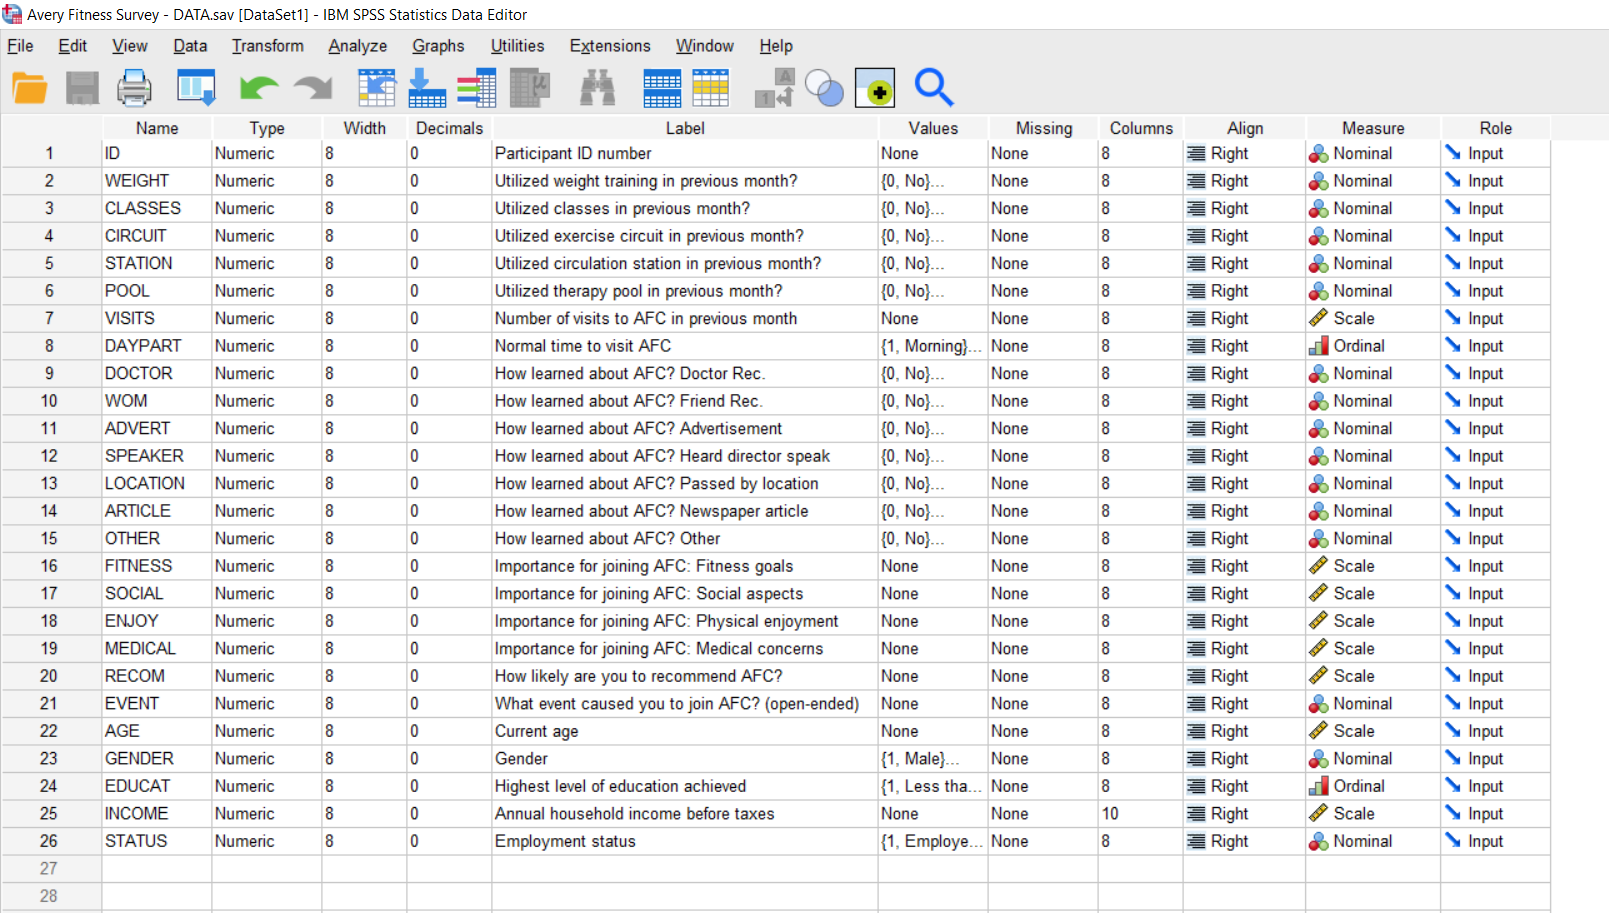Screen dimensions: 1609x913
Task: Click the Scale measure cell for VISITS
Action: point(1373,318)
